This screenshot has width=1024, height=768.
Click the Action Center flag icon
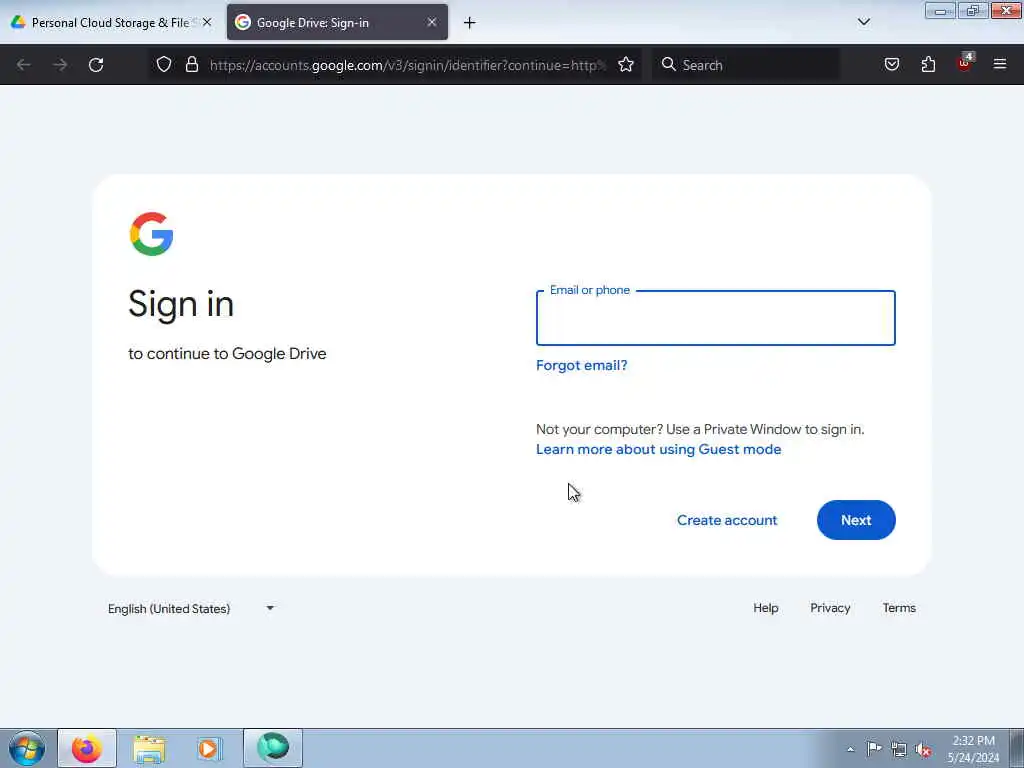(874, 749)
